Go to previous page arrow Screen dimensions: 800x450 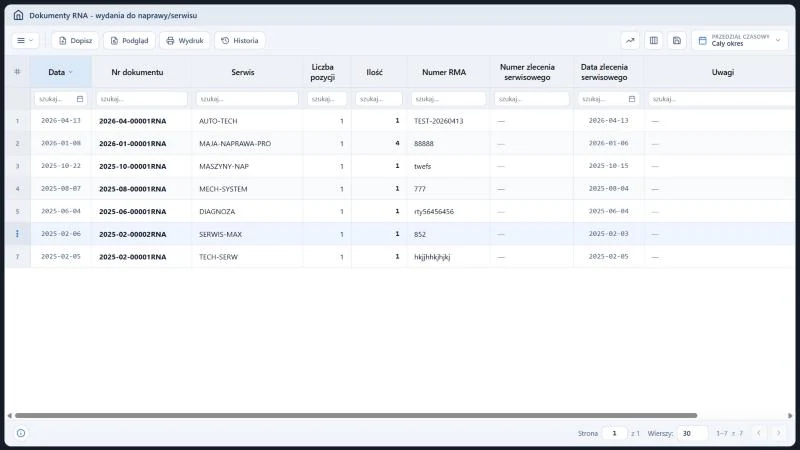coord(759,433)
